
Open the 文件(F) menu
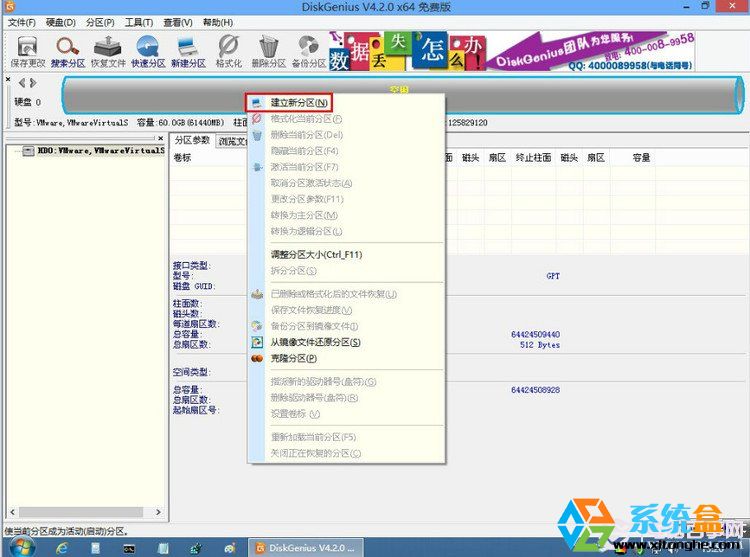[22, 22]
